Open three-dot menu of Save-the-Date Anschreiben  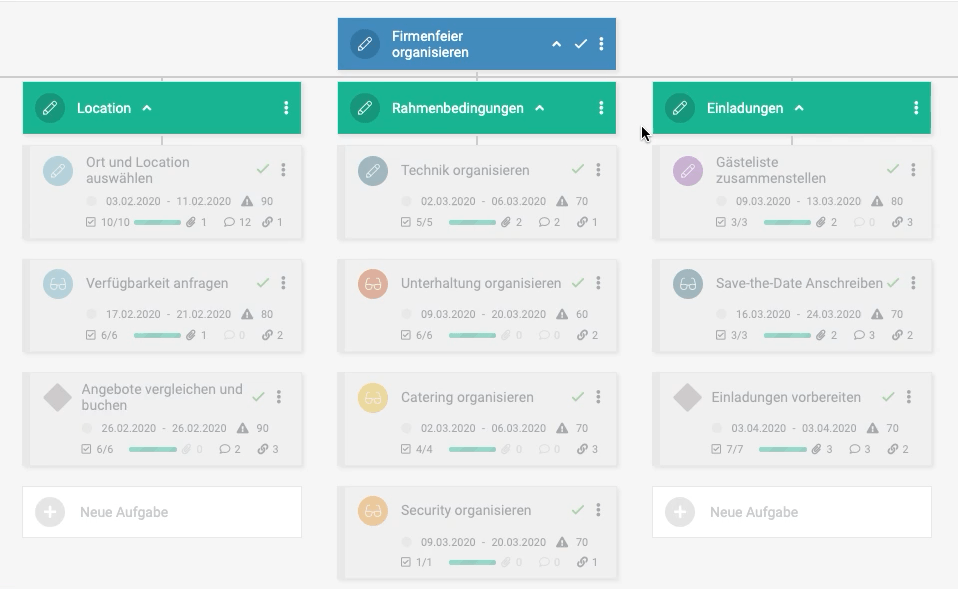point(913,283)
